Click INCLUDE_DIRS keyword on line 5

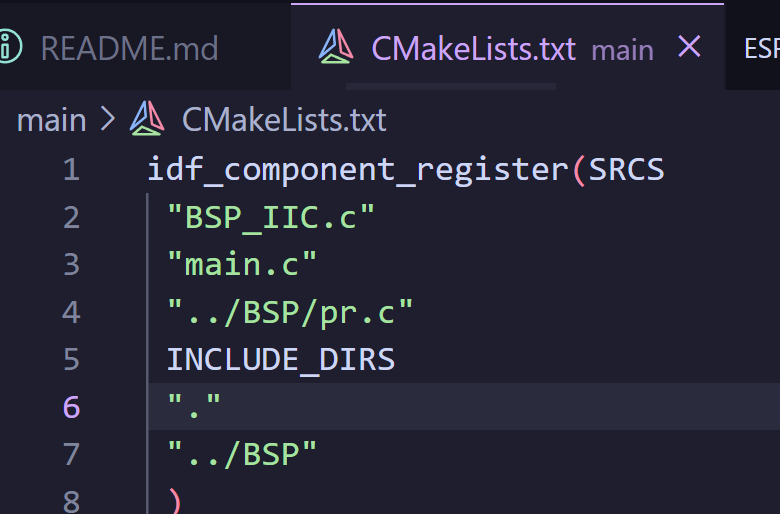pyautogui.click(x=281, y=360)
